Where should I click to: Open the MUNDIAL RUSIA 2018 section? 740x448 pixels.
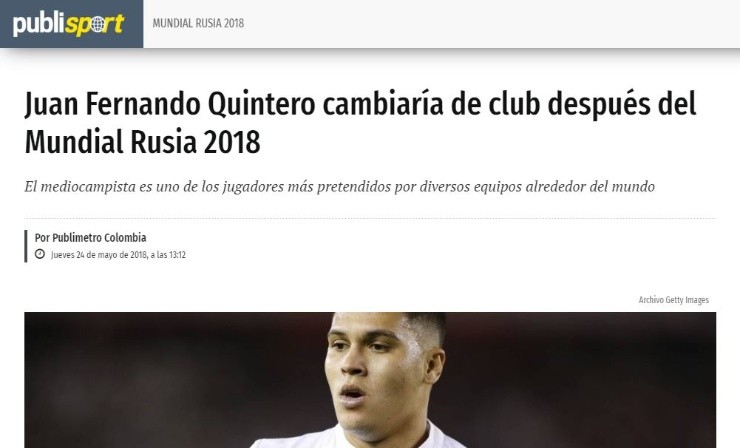(198, 23)
